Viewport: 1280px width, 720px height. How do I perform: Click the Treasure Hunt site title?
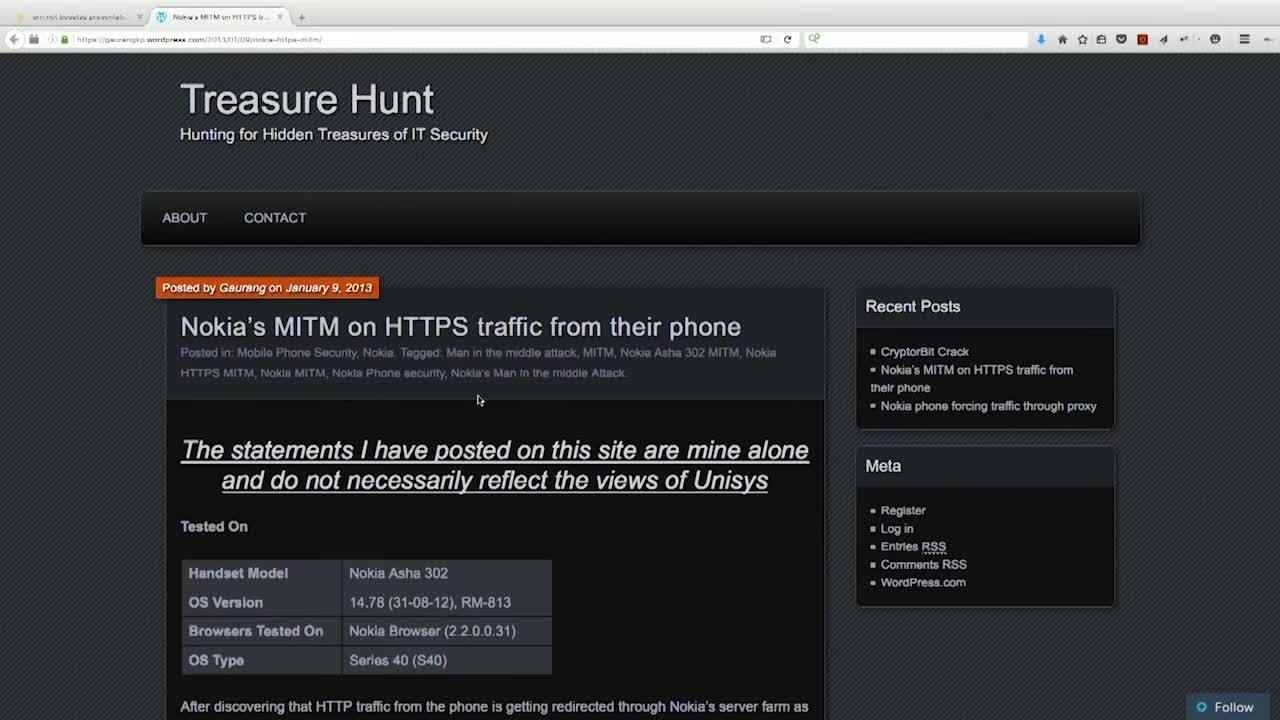click(x=306, y=100)
